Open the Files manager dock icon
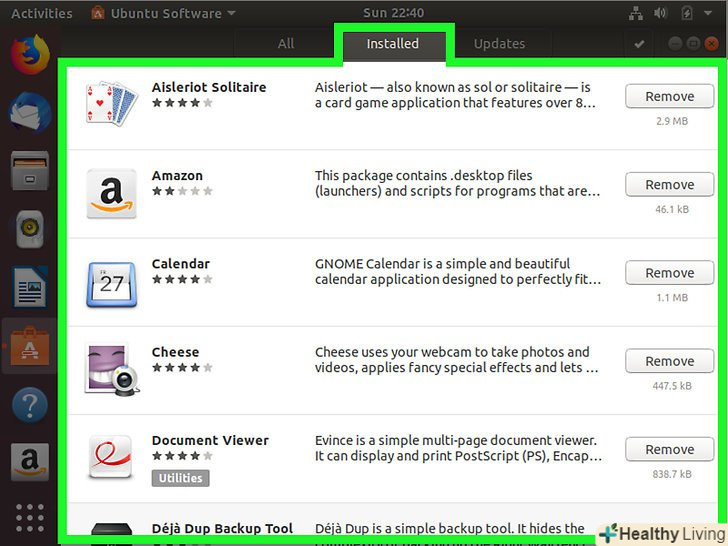This screenshot has width=728, height=546. click(30, 170)
